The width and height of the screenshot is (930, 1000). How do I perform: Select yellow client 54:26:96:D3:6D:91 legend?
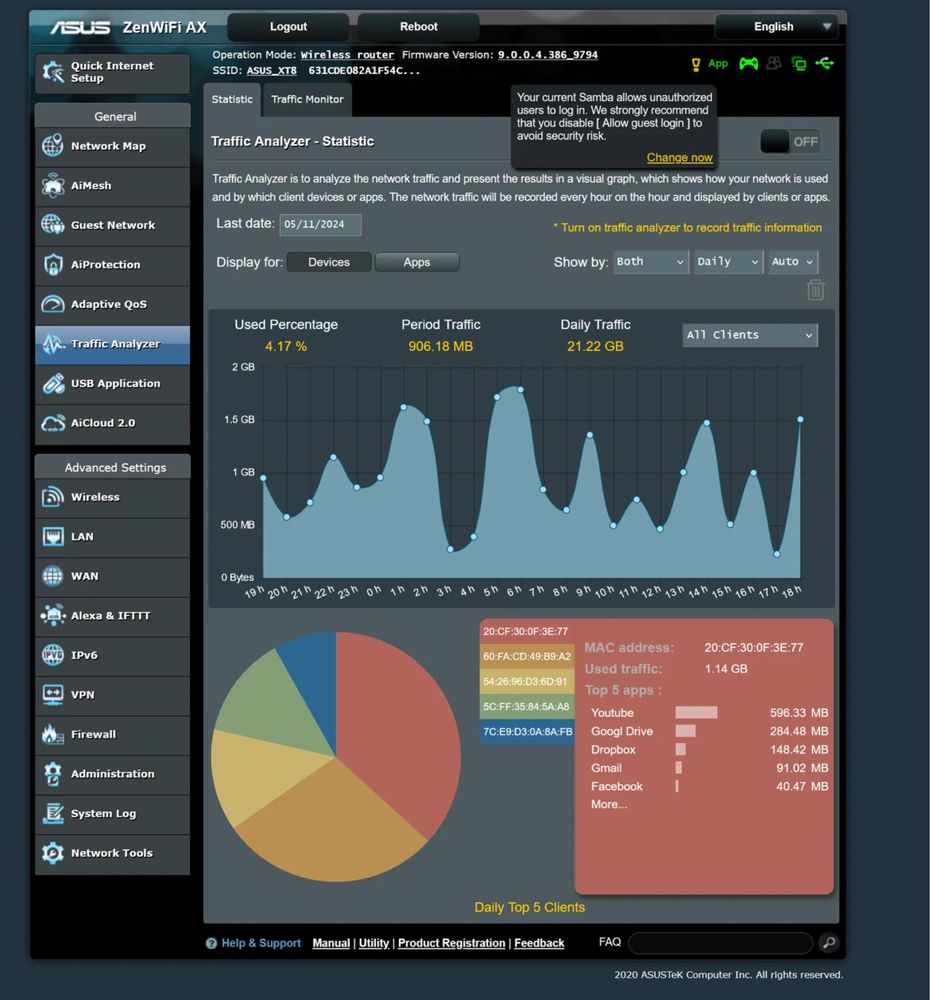click(x=527, y=681)
